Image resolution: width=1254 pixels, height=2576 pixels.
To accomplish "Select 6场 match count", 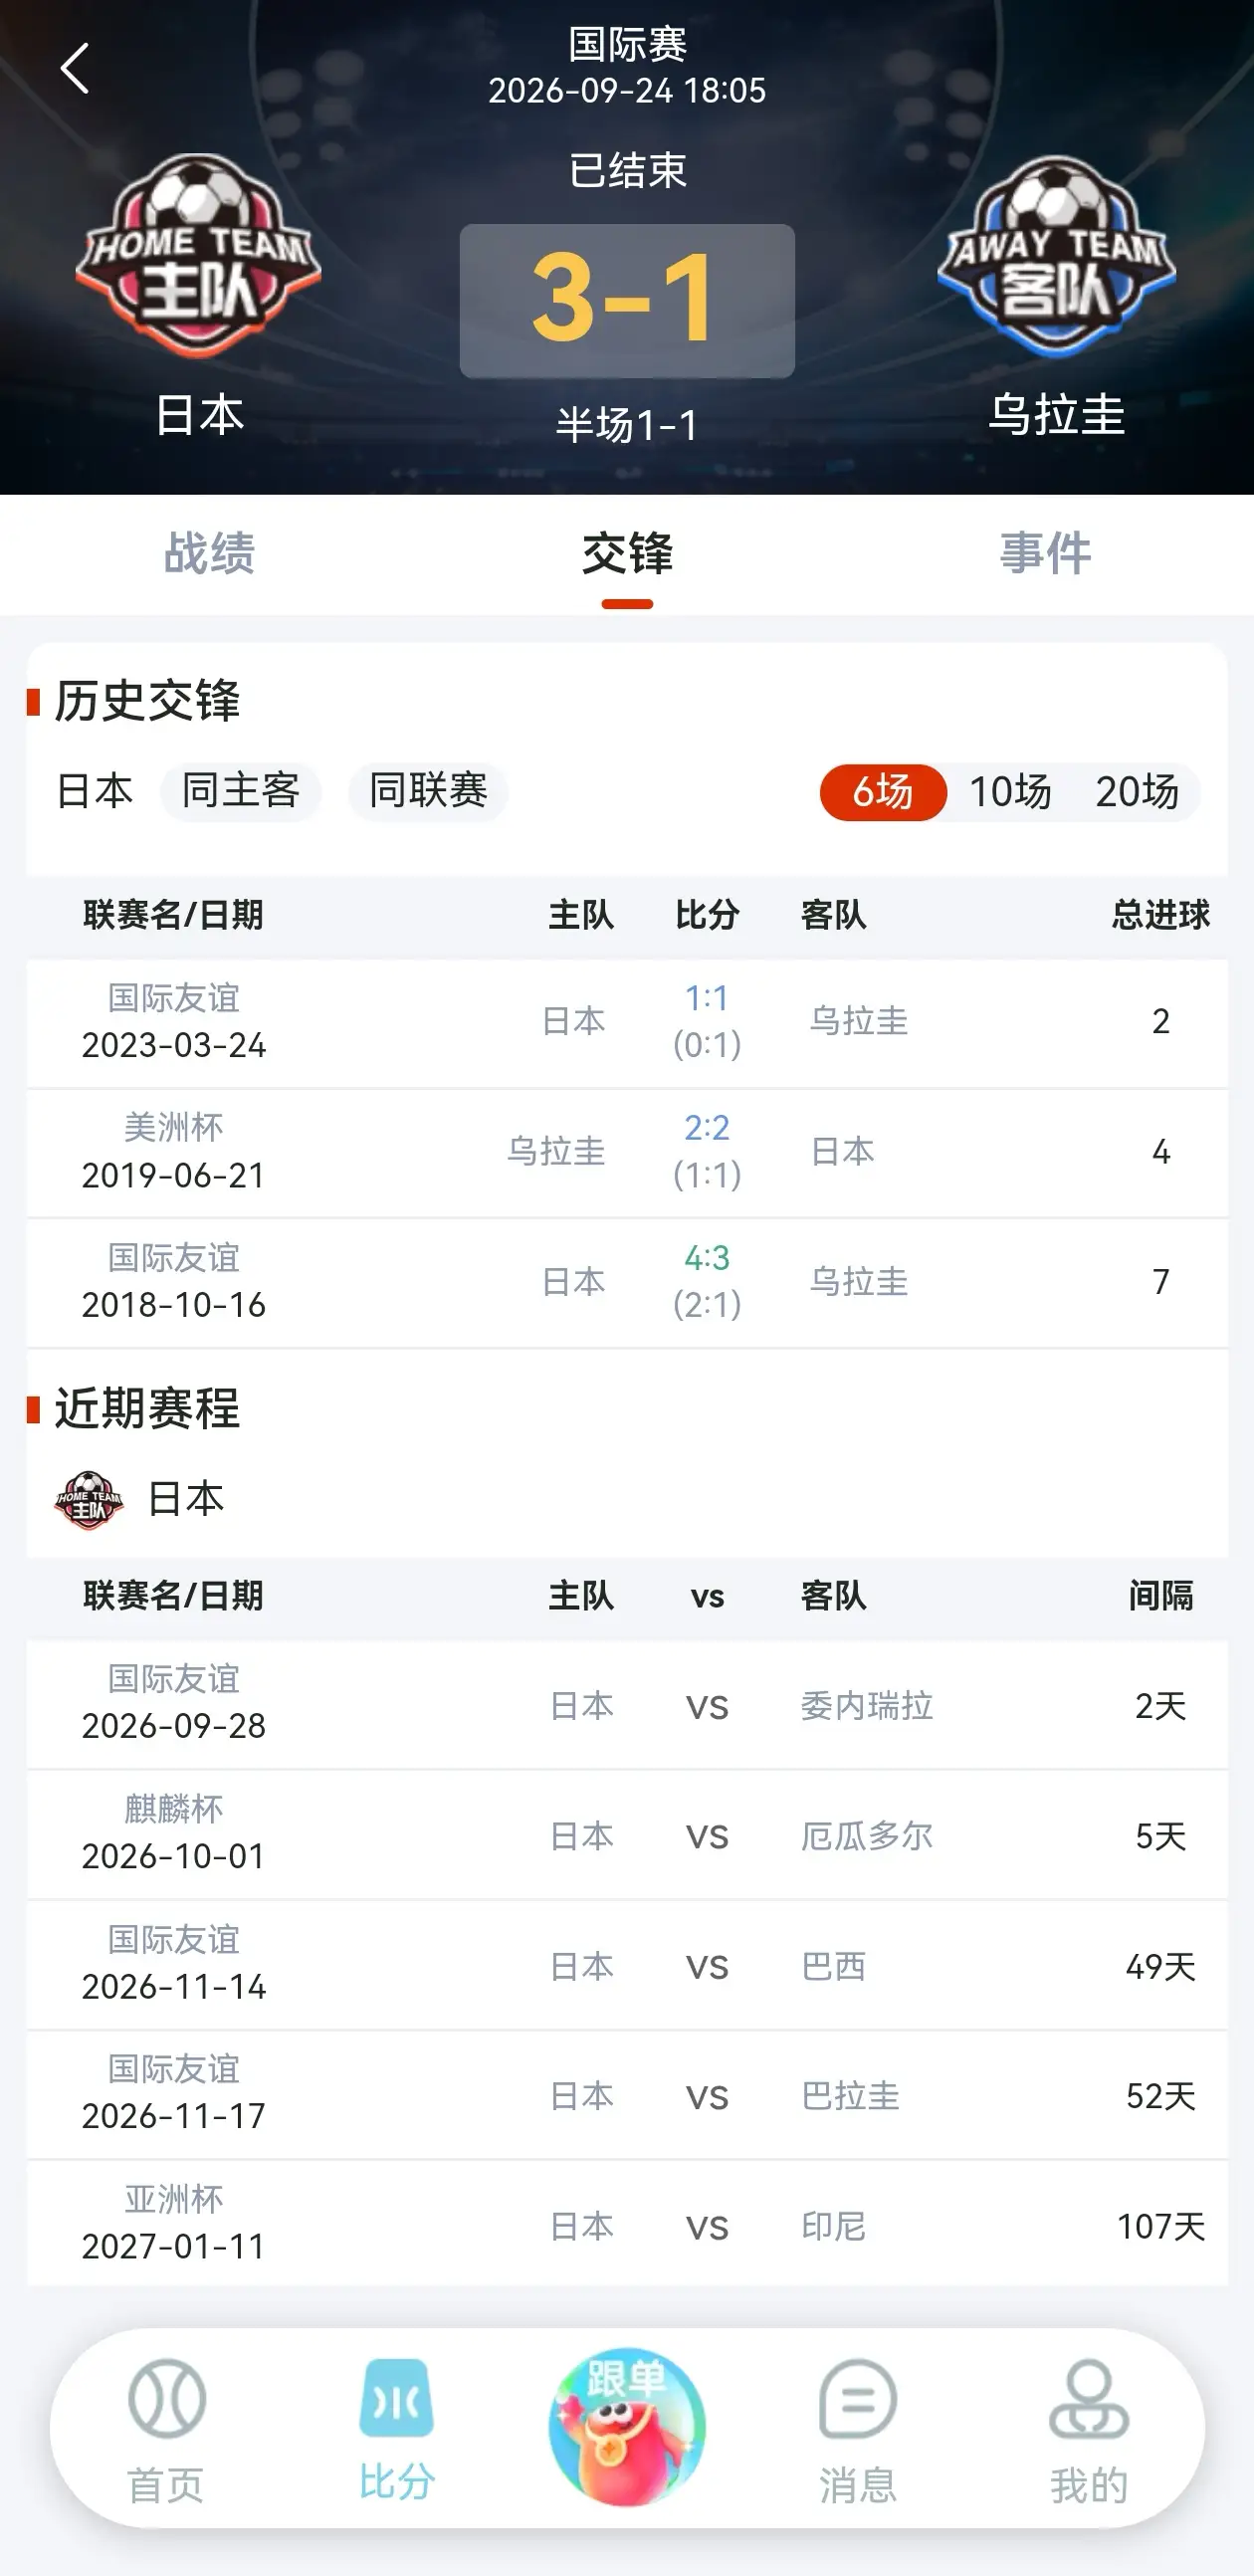I will tap(883, 792).
